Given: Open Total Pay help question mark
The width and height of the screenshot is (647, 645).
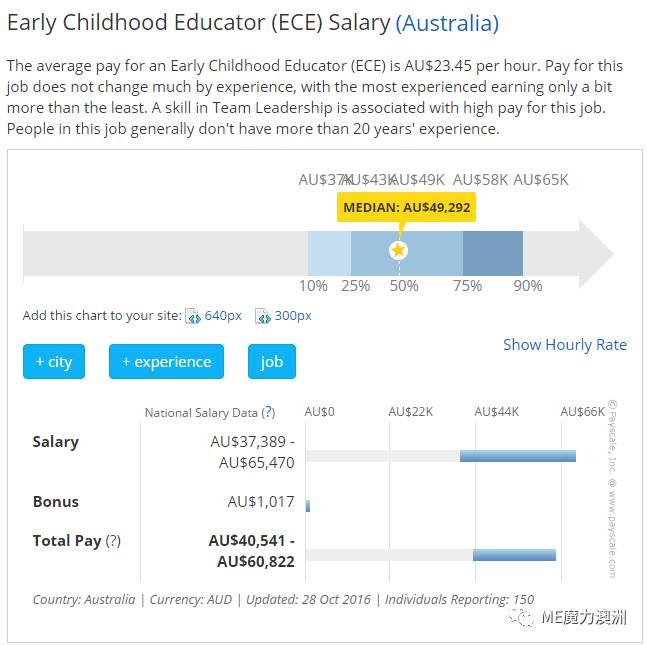Looking at the screenshot, I should coord(113,541).
